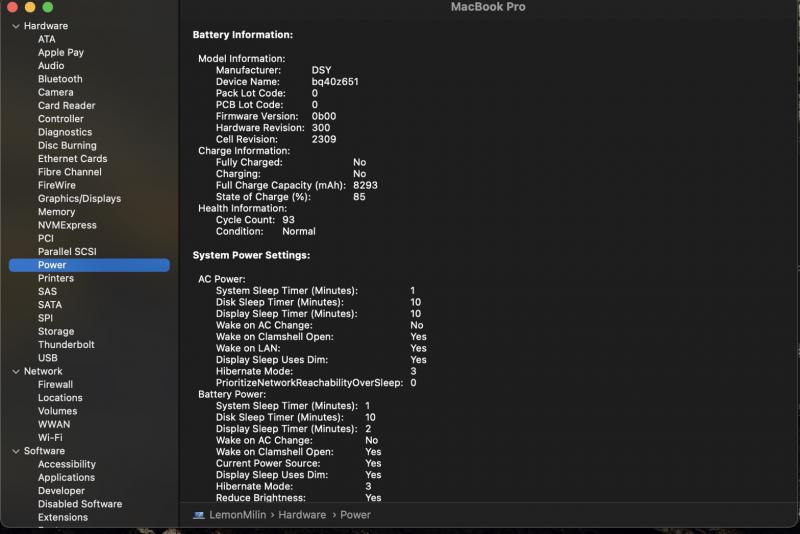The height and width of the screenshot is (534, 800).
Task: Click the Condition value Normal
Action: tap(299, 232)
